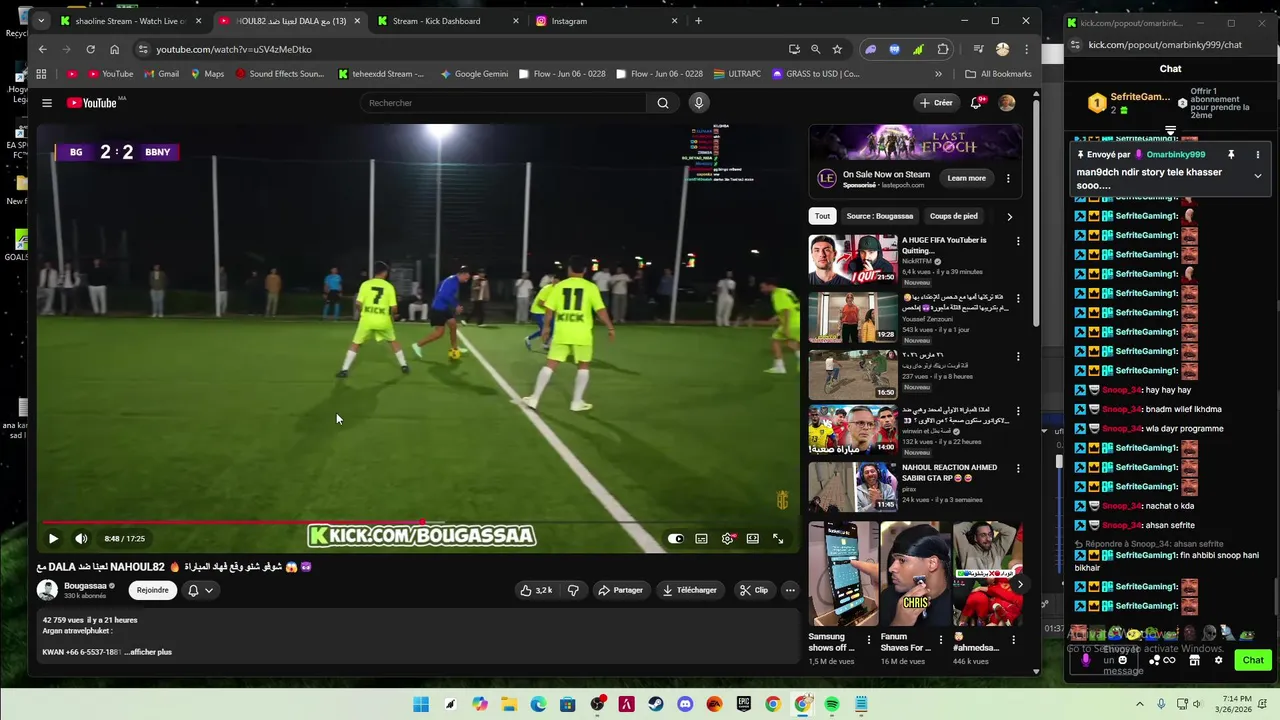This screenshot has width=1280, height=720.
Task: Dislike the Bougassaa video
Action: pos(573,590)
